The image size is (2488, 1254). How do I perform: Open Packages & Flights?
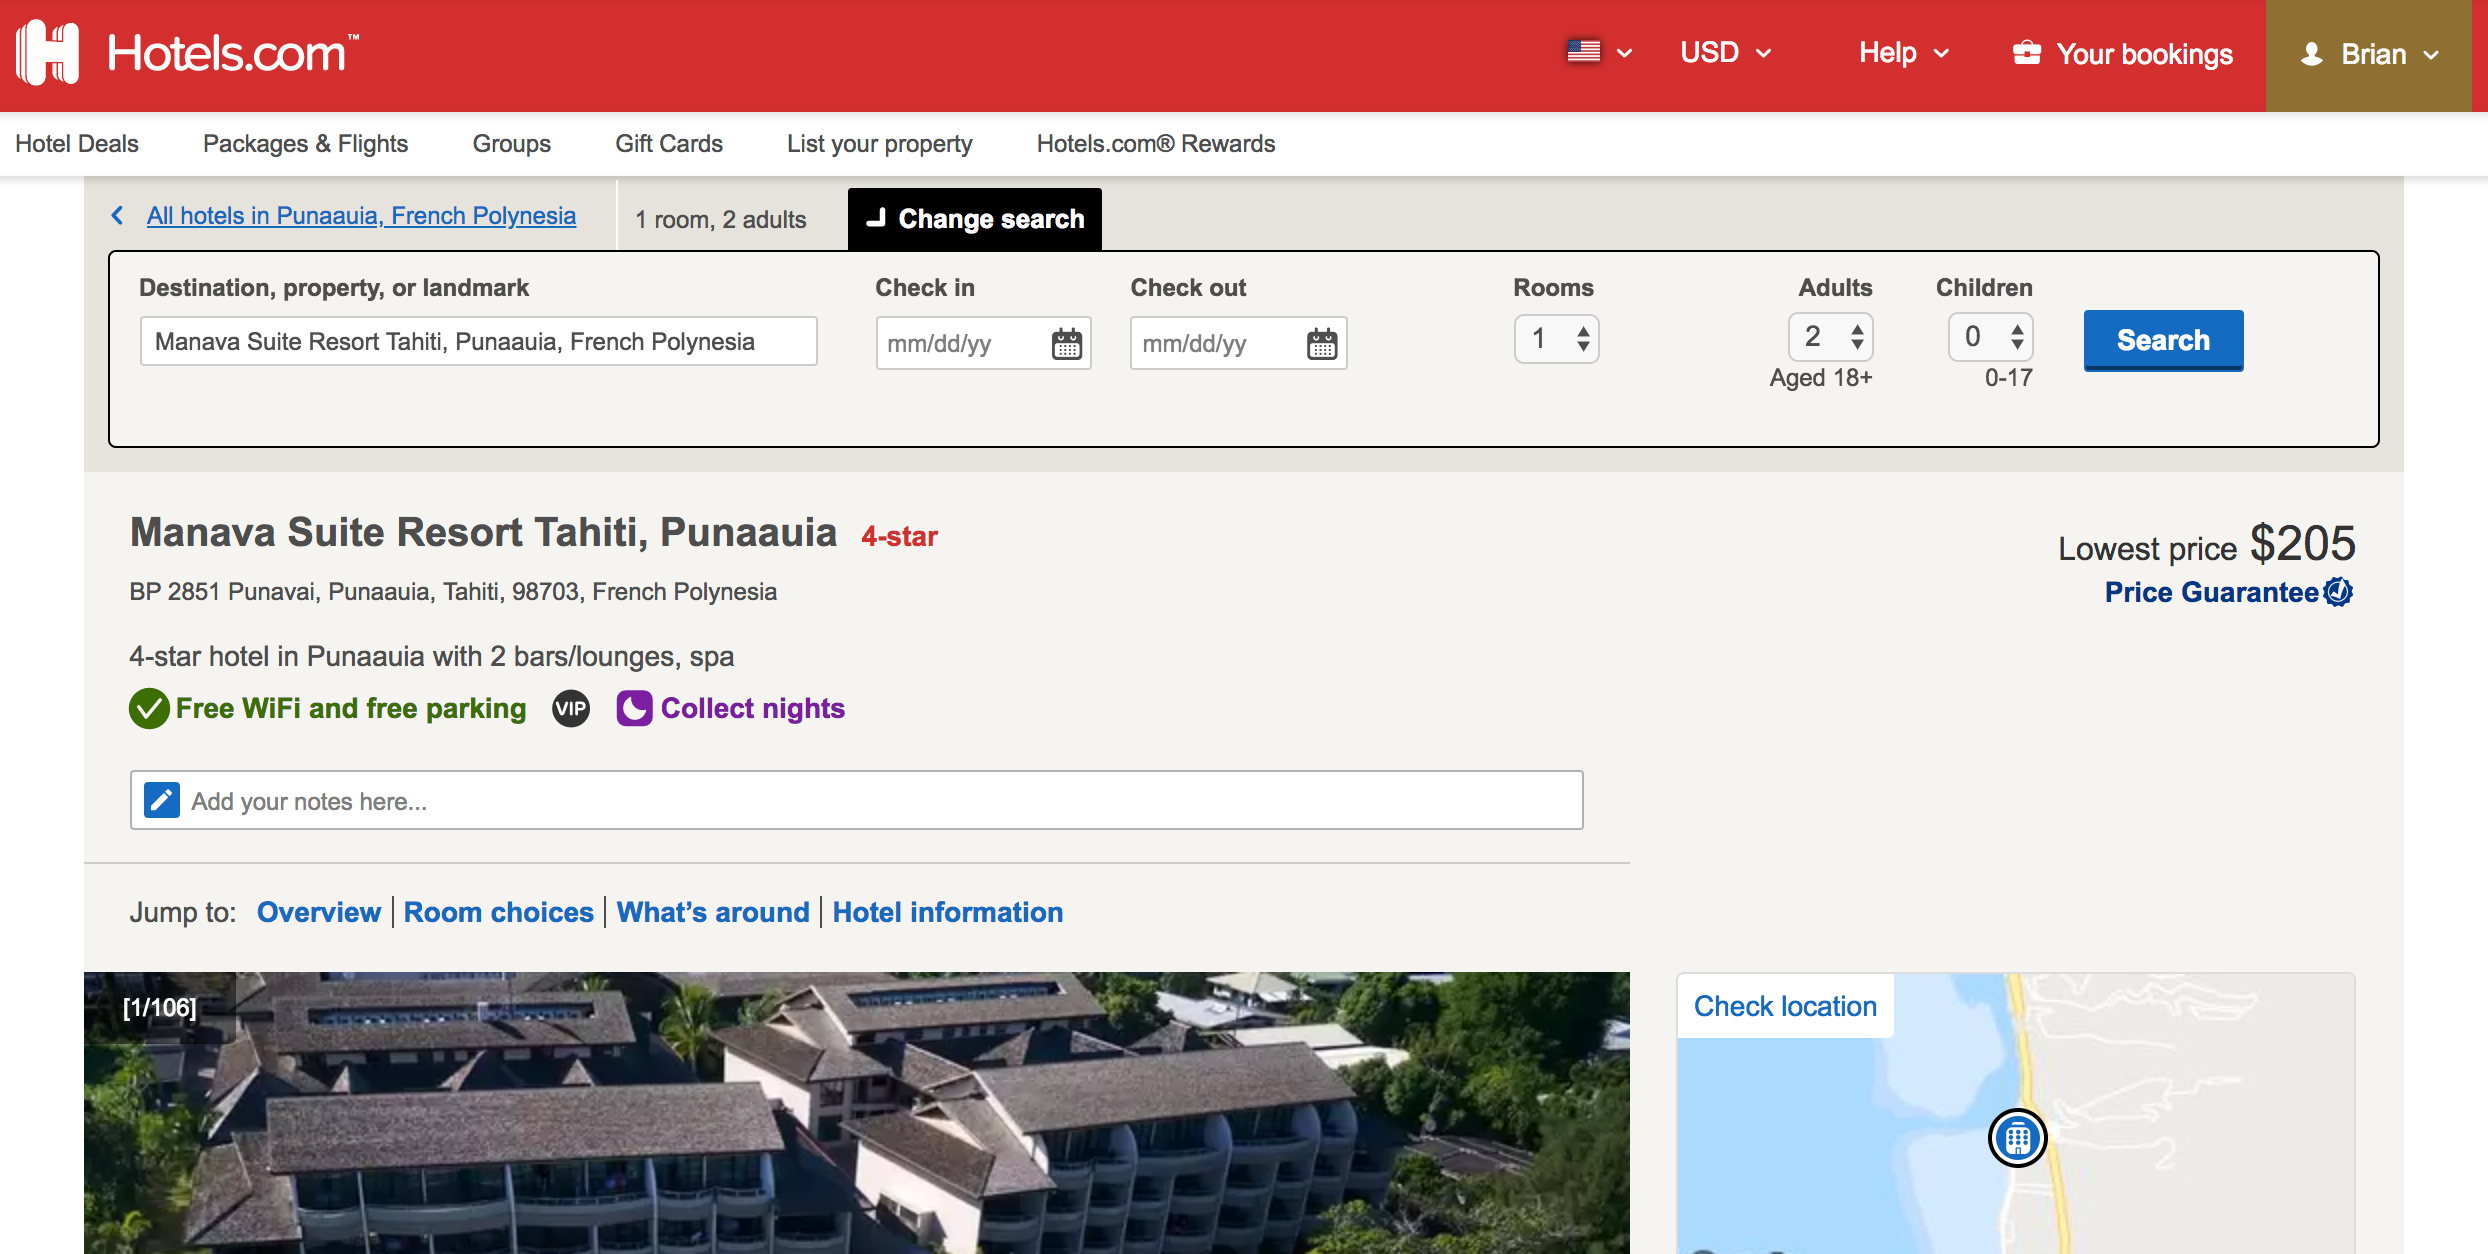tap(305, 144)
